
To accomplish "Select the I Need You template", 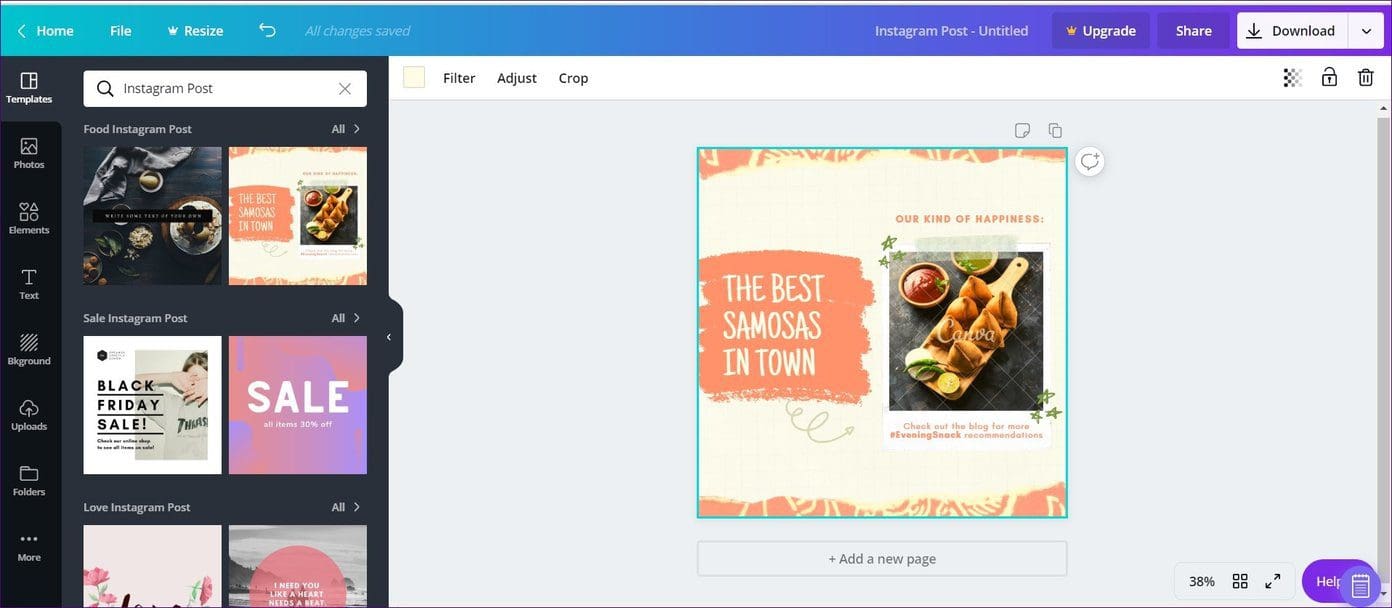I will 298,566.
